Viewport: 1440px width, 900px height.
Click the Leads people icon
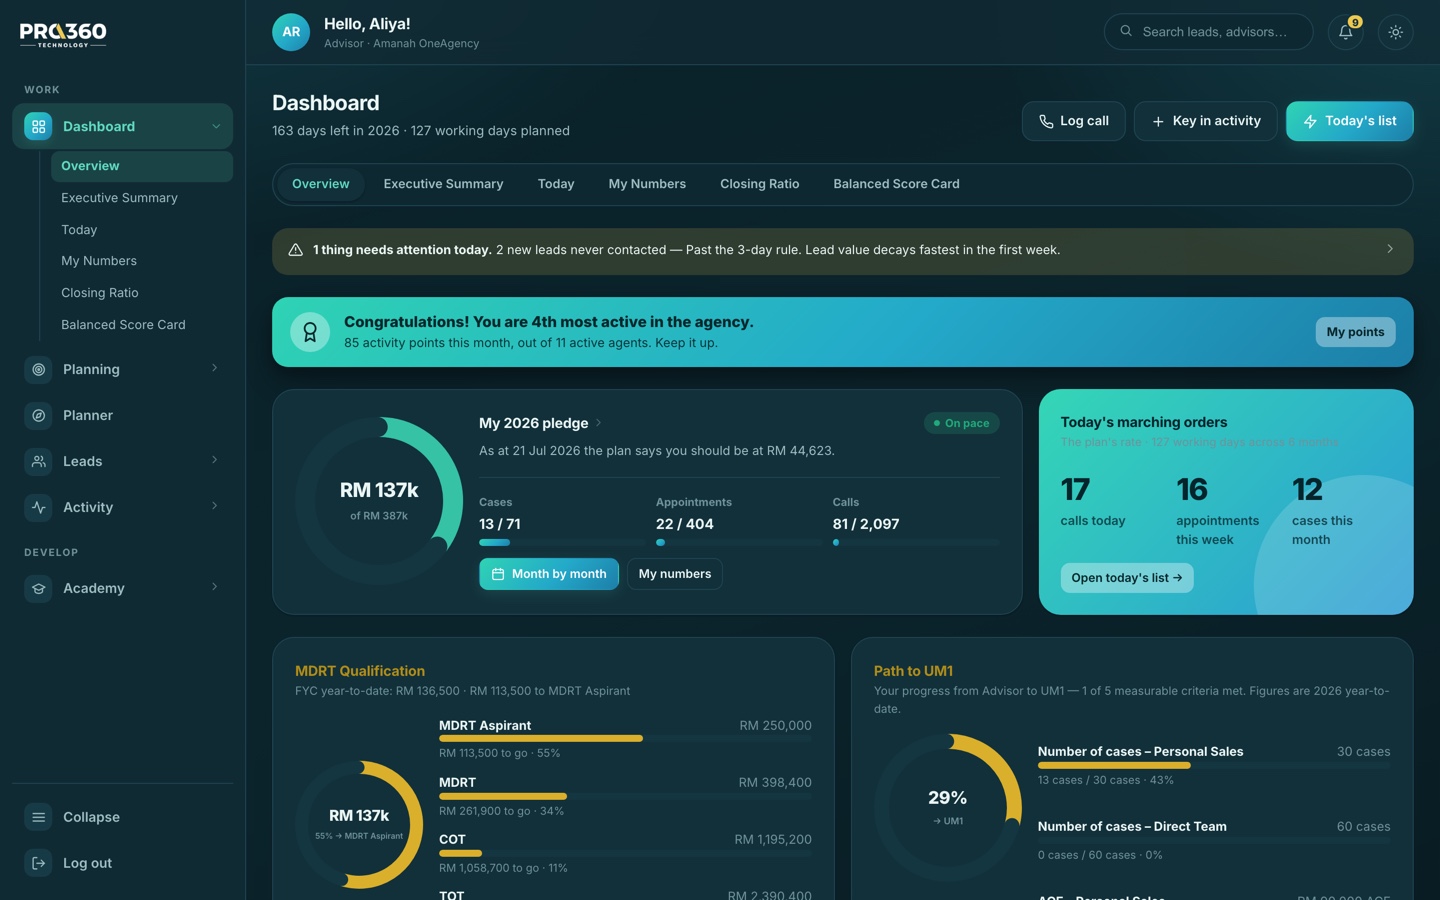(38, 461)
